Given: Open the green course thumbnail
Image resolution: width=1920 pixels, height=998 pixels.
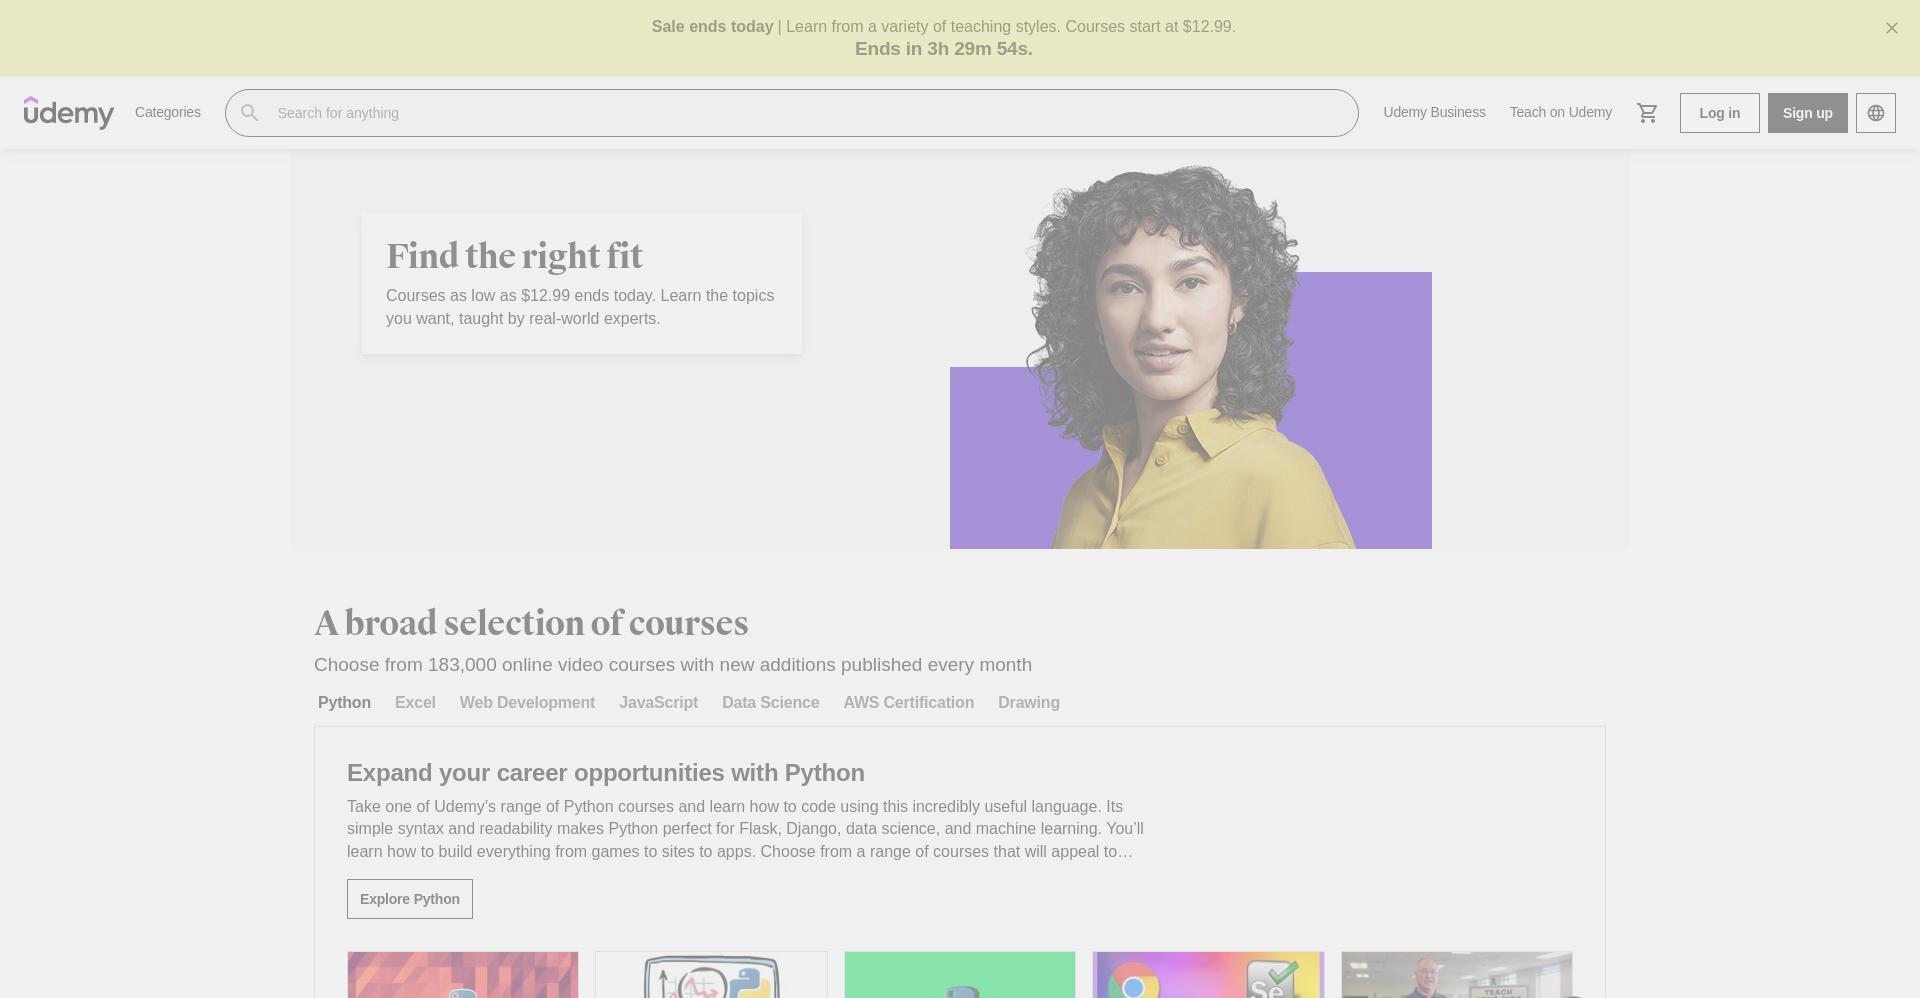Looking at the screenshot, I should coord(960,975).
